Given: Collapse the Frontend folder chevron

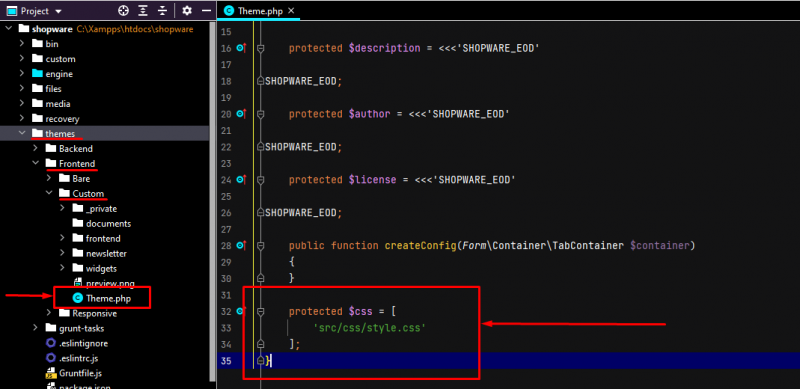Looking at the screenshot, I should tap(35, 163).
